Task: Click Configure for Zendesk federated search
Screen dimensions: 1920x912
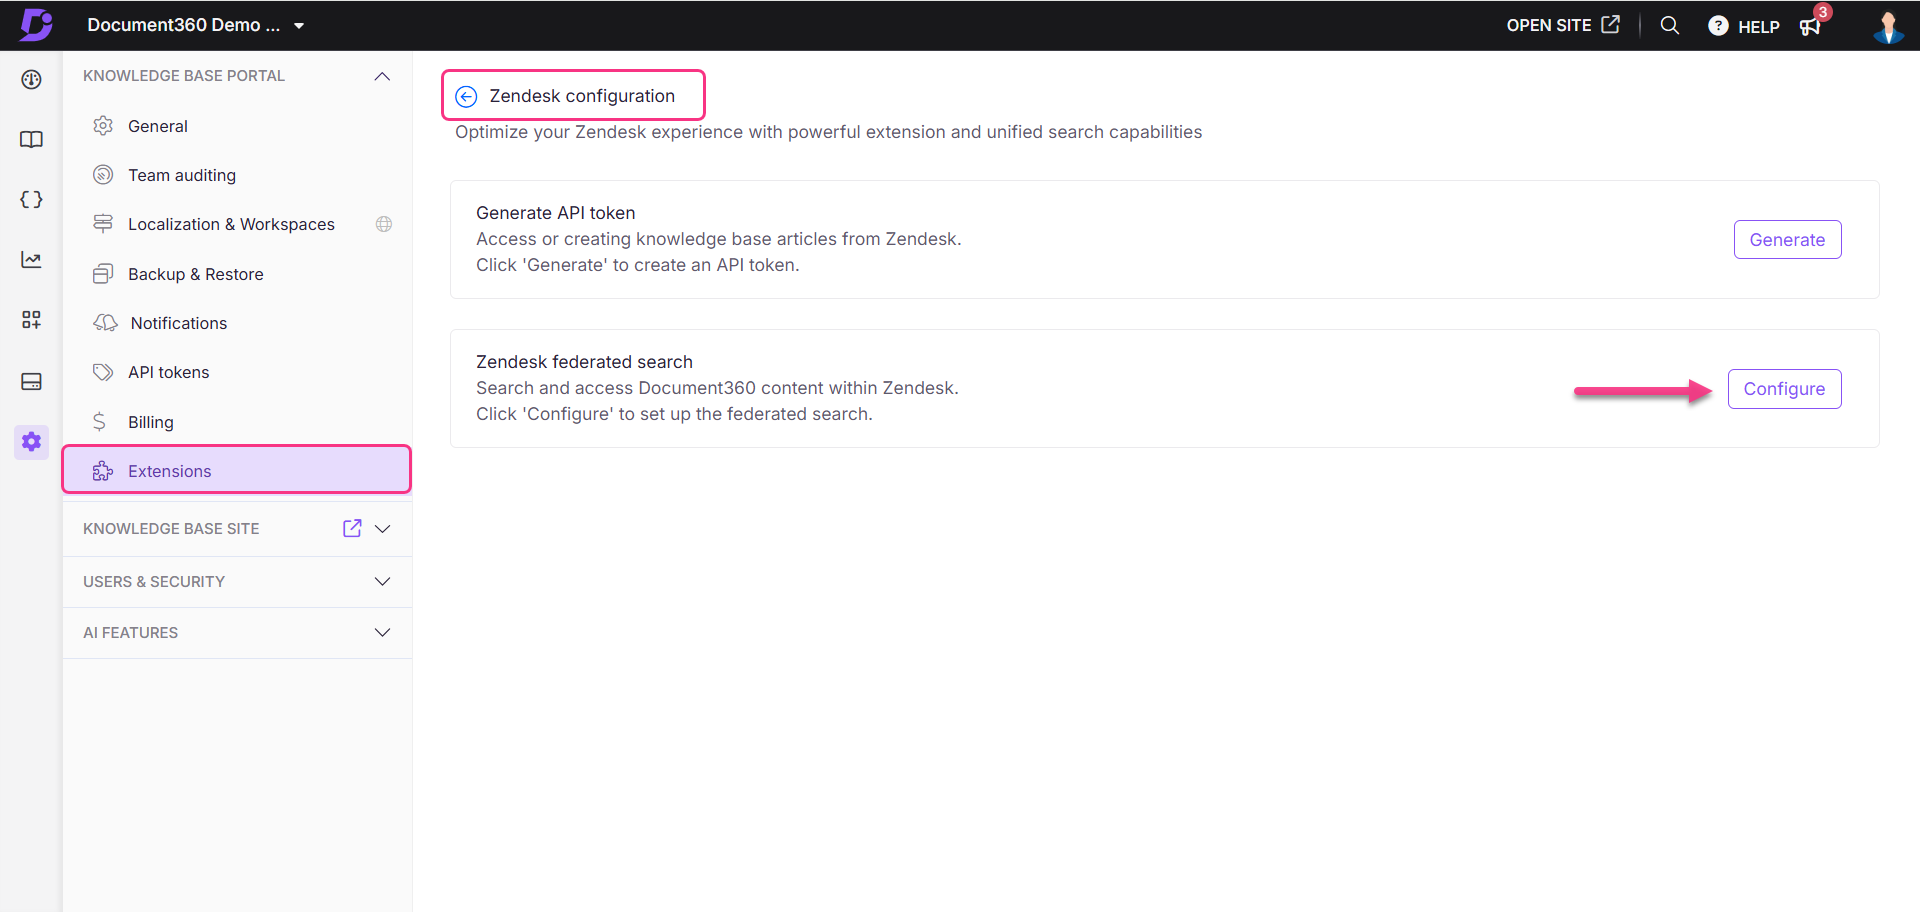Action: pyautogui.click(x=1784, y=389)
